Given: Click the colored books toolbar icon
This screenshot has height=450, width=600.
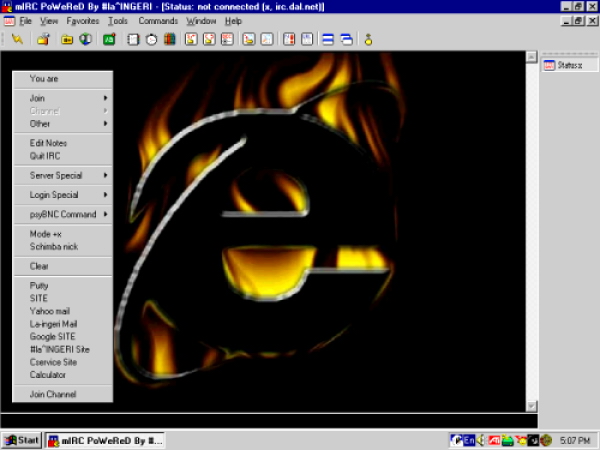Looking at the screenshot, I should (x=170, y=39).
